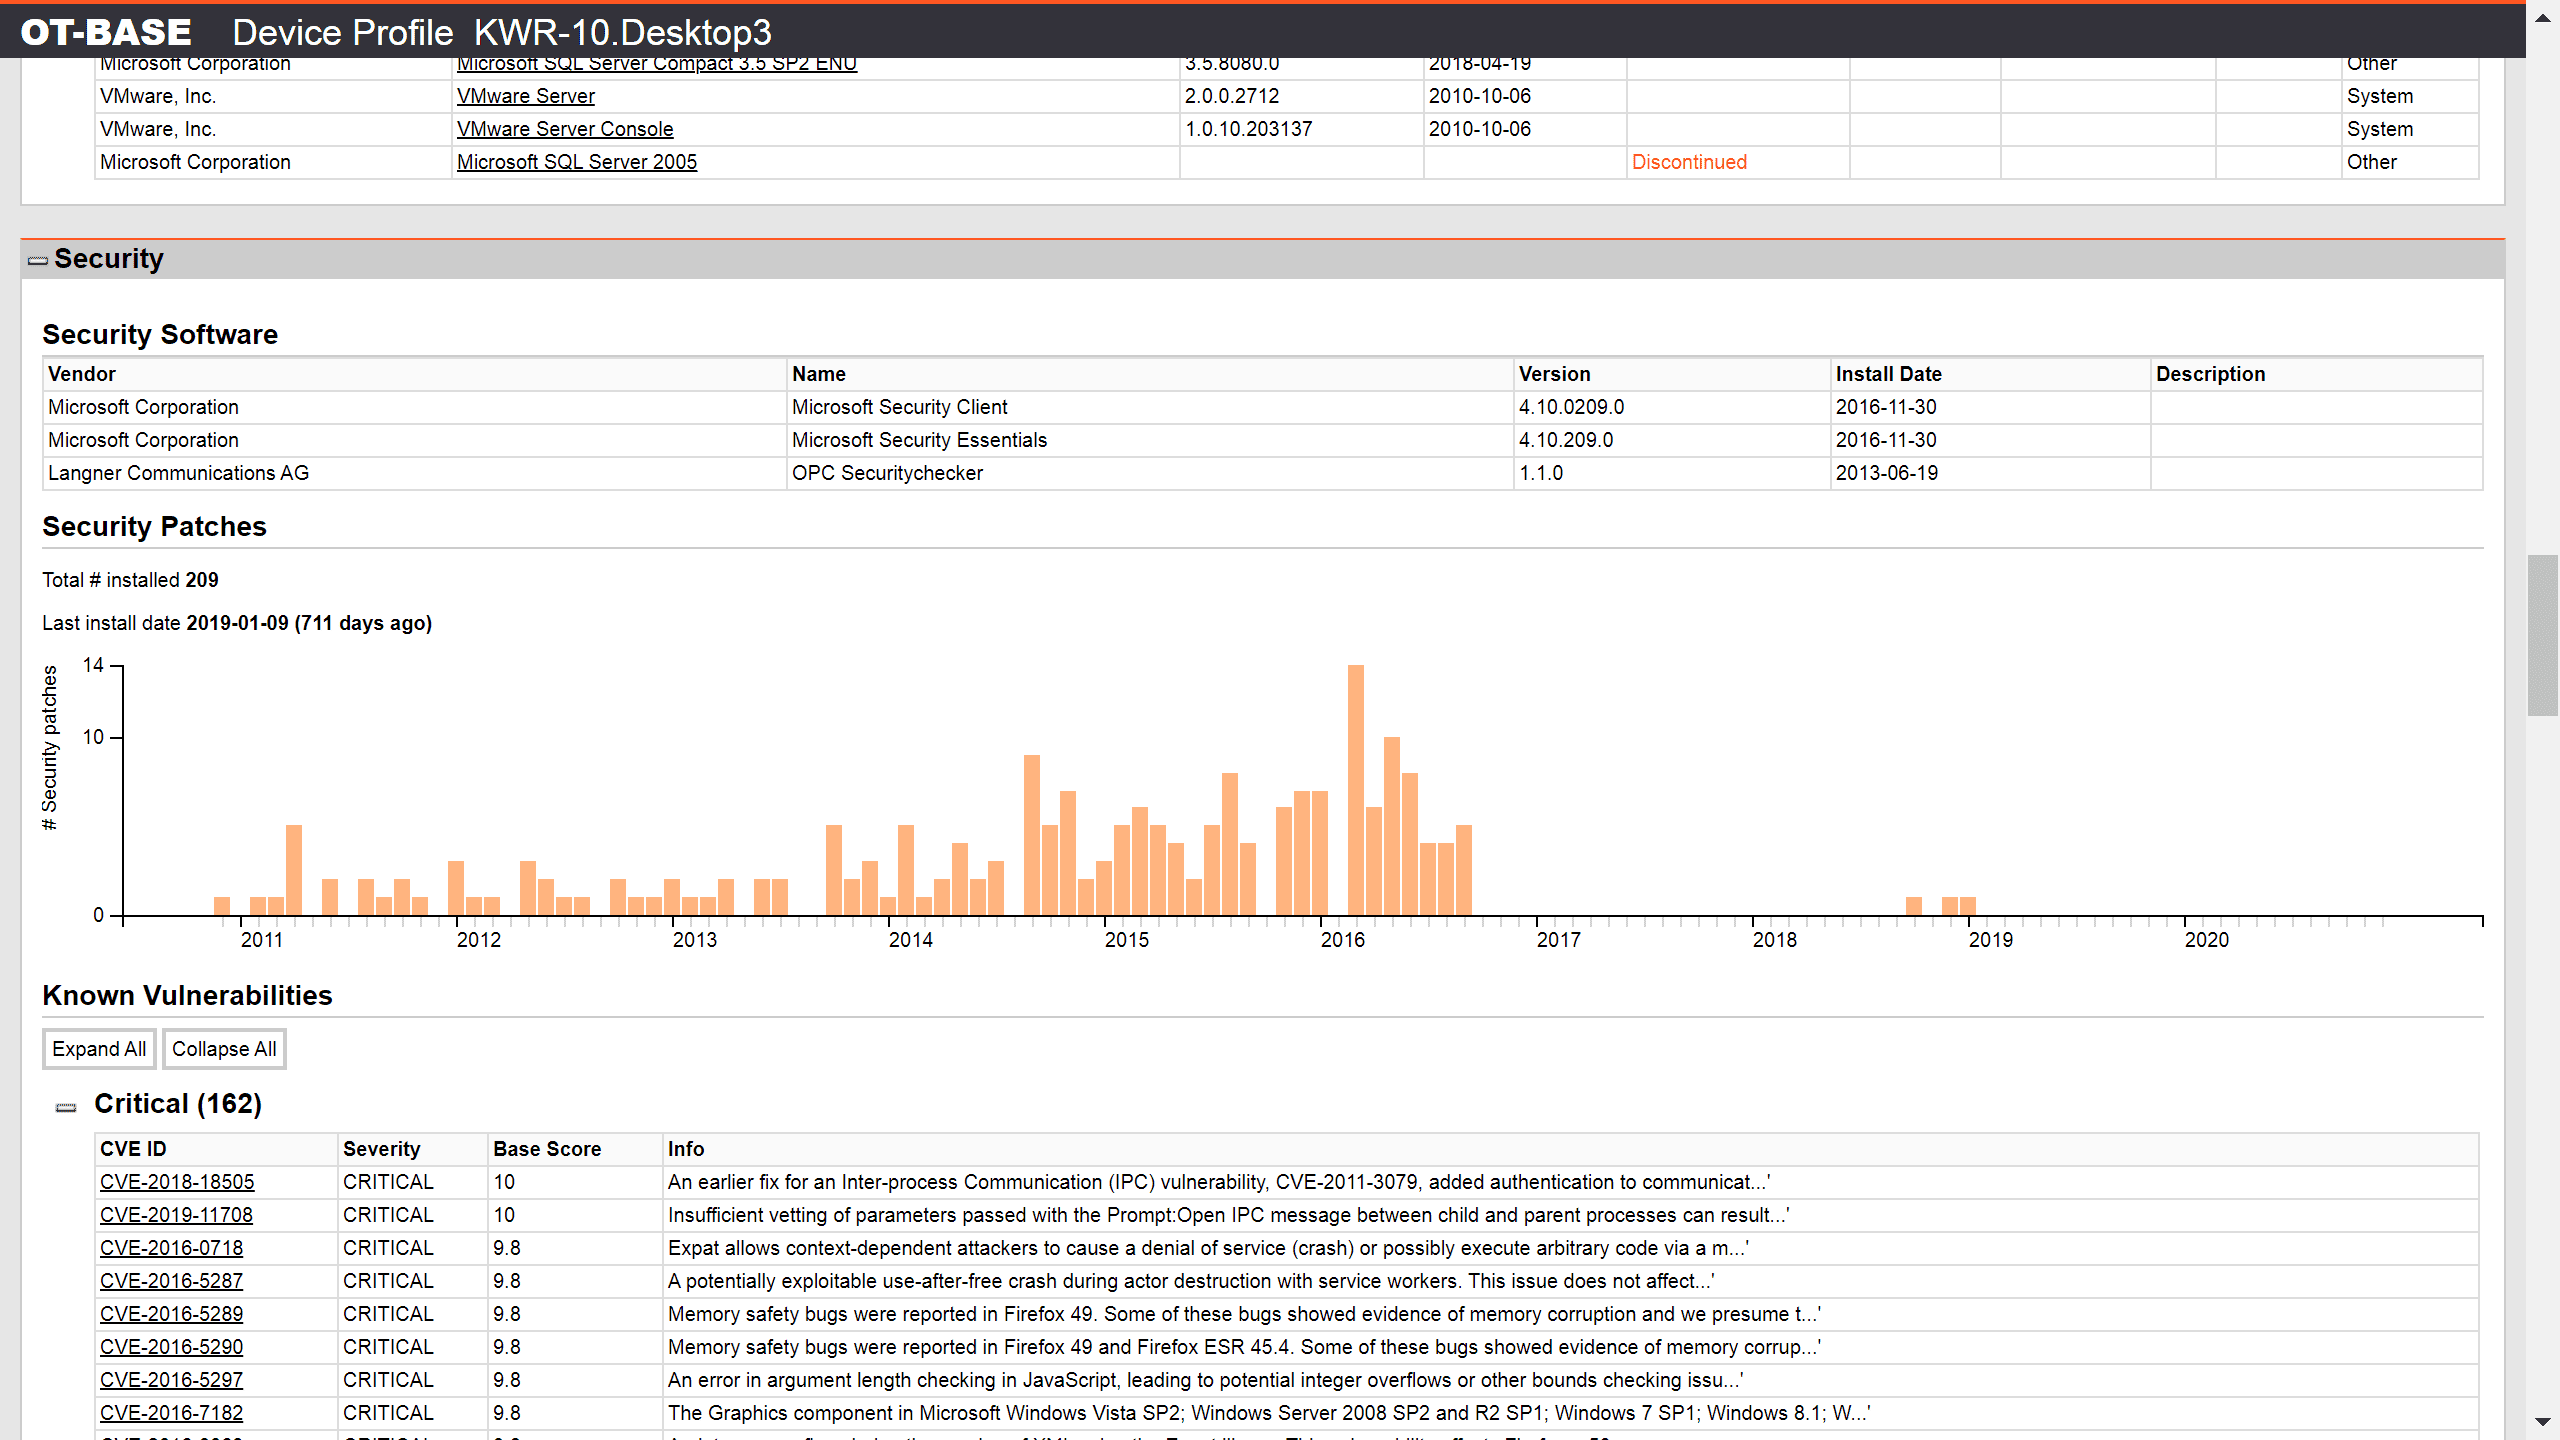2560x1440 pixels.
Task: Open CVE-2019-11708 details
Action: coord(176,1215)
